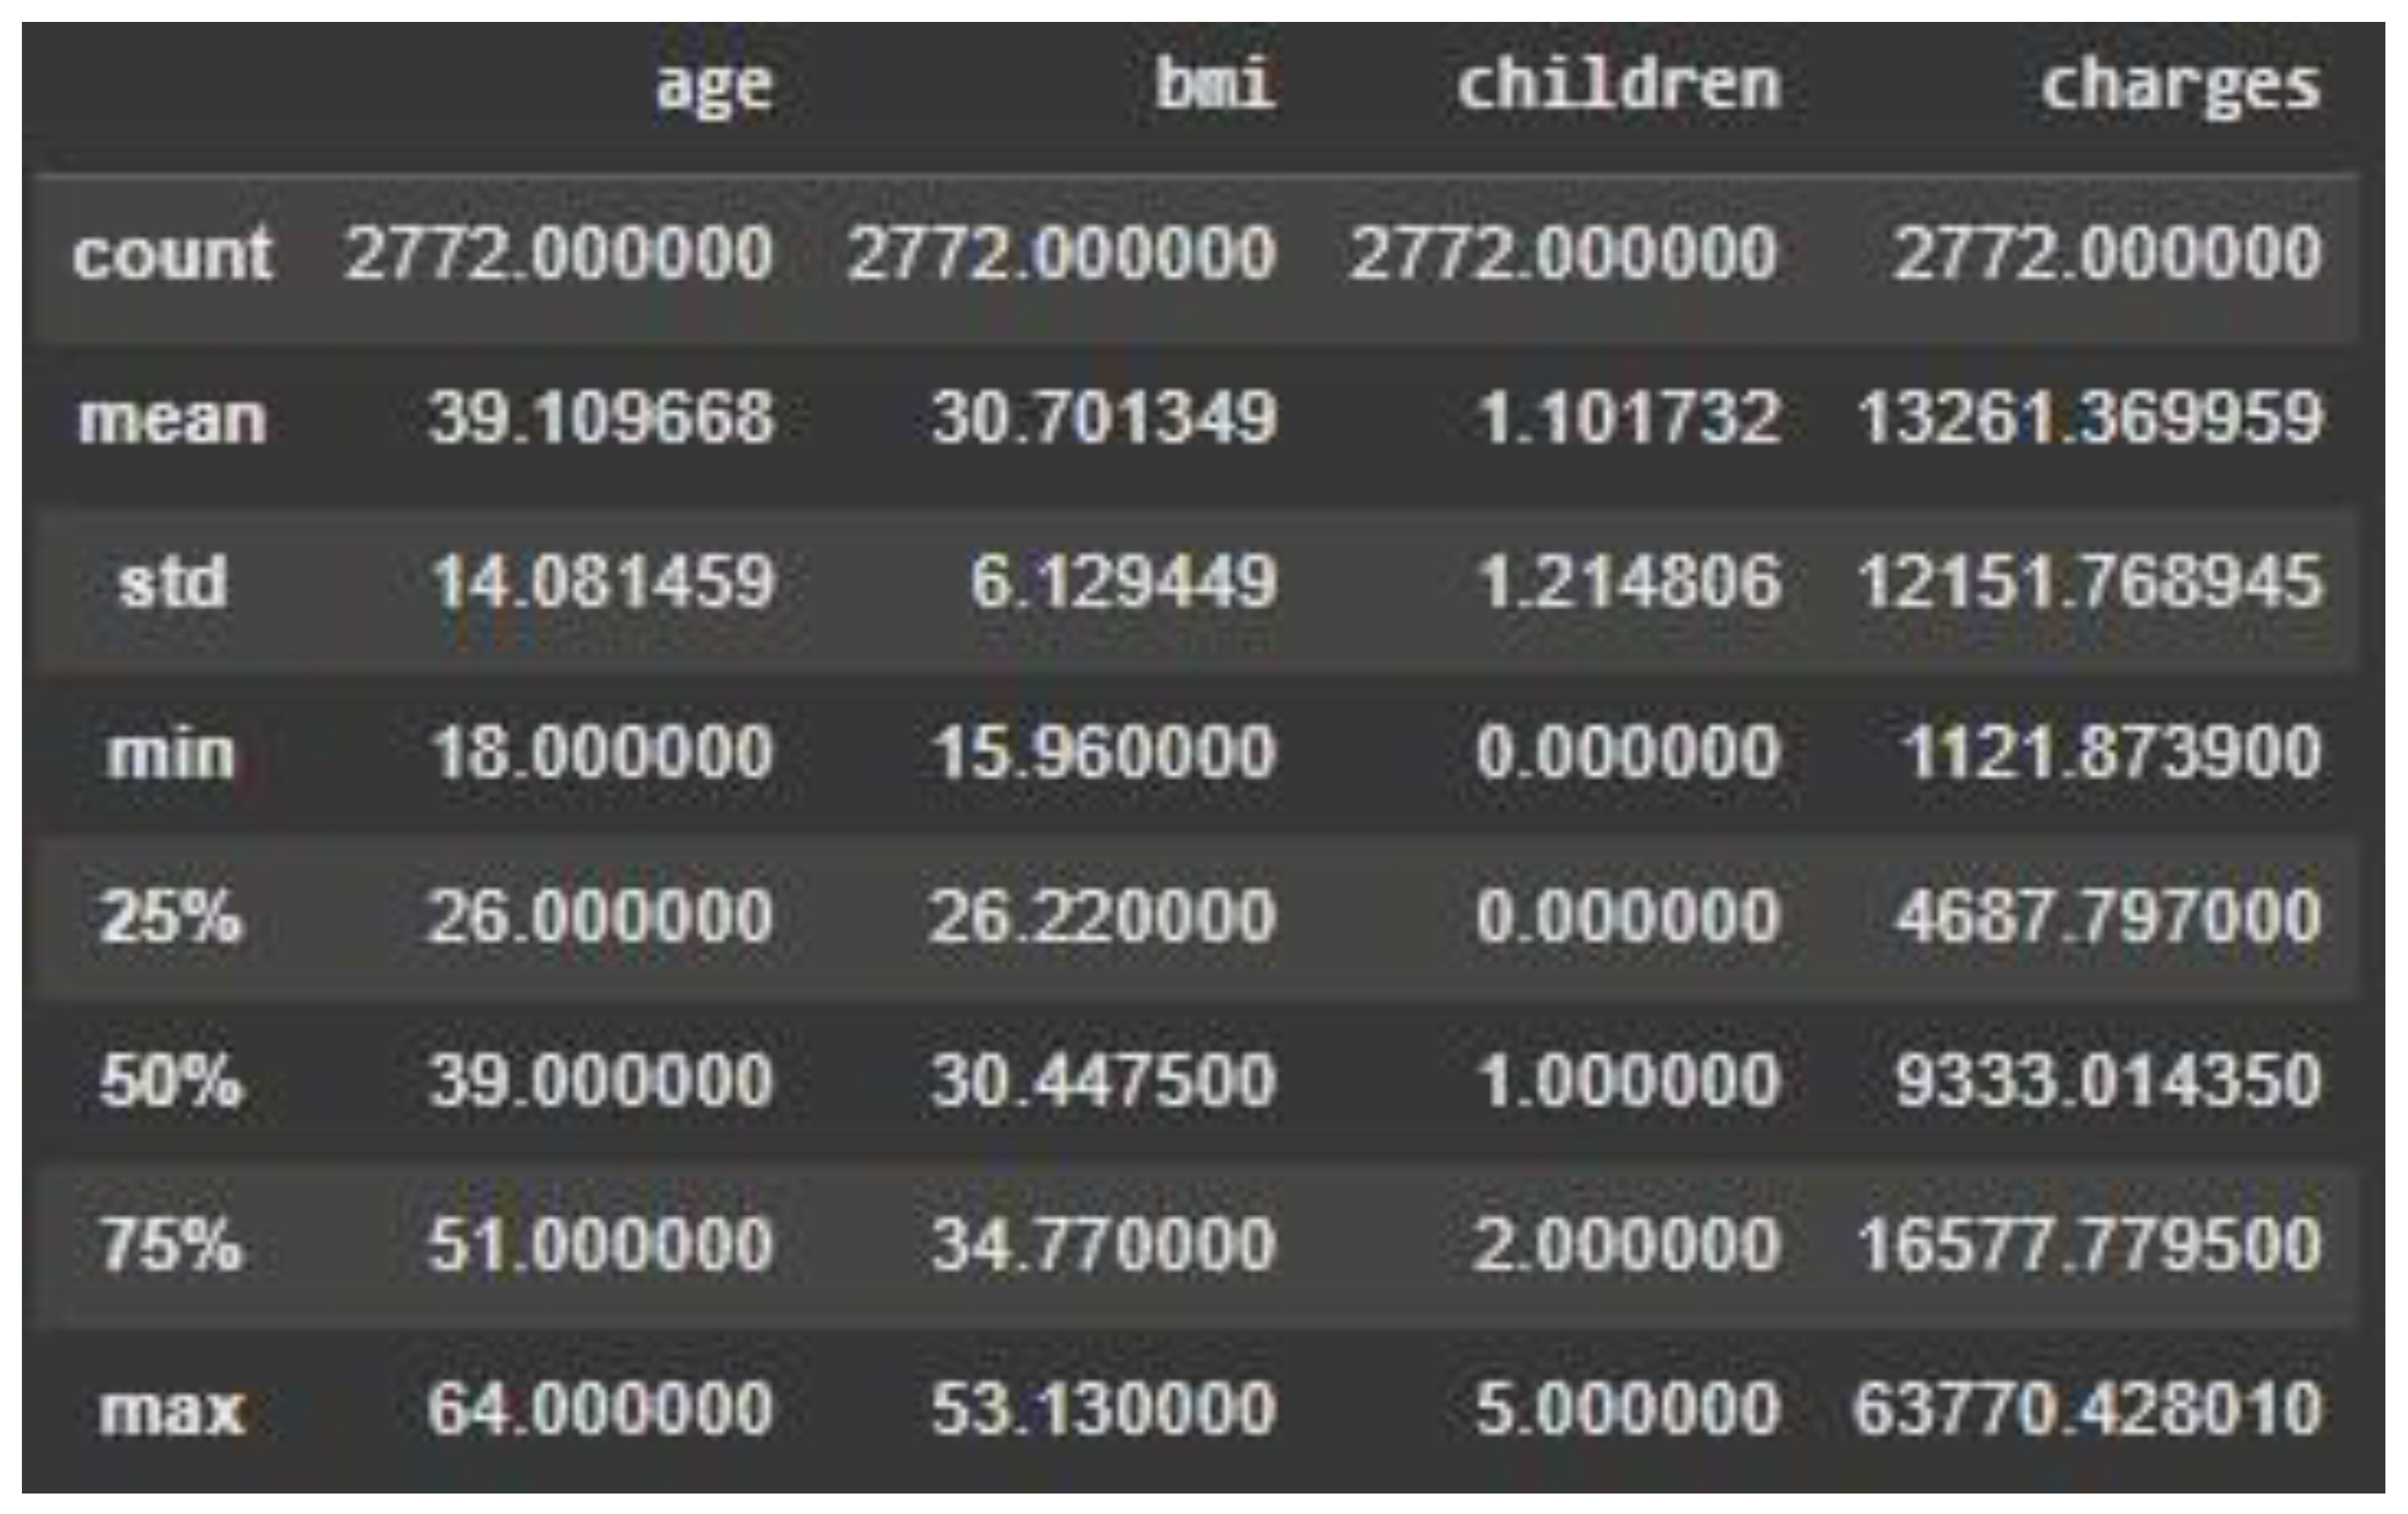Click min charges value 1121.873900
Image resolution: width=2408 pixels, height=1514 pixels.
point(2110,752)
